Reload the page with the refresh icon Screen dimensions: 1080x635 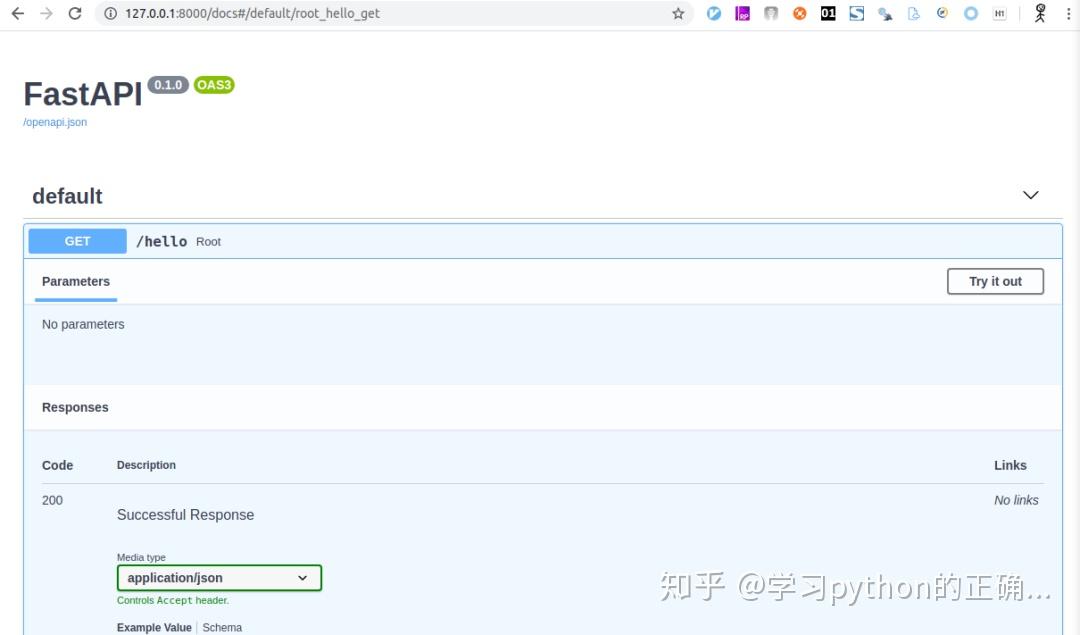tap(75, 13)
